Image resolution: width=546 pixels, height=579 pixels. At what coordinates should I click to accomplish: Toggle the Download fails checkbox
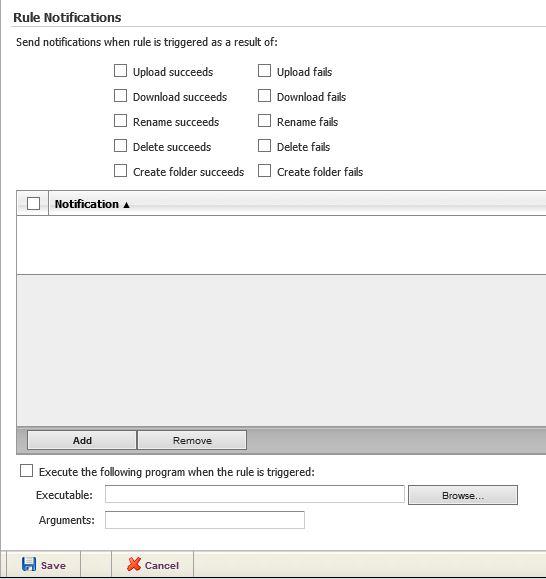tap(264, 96)
